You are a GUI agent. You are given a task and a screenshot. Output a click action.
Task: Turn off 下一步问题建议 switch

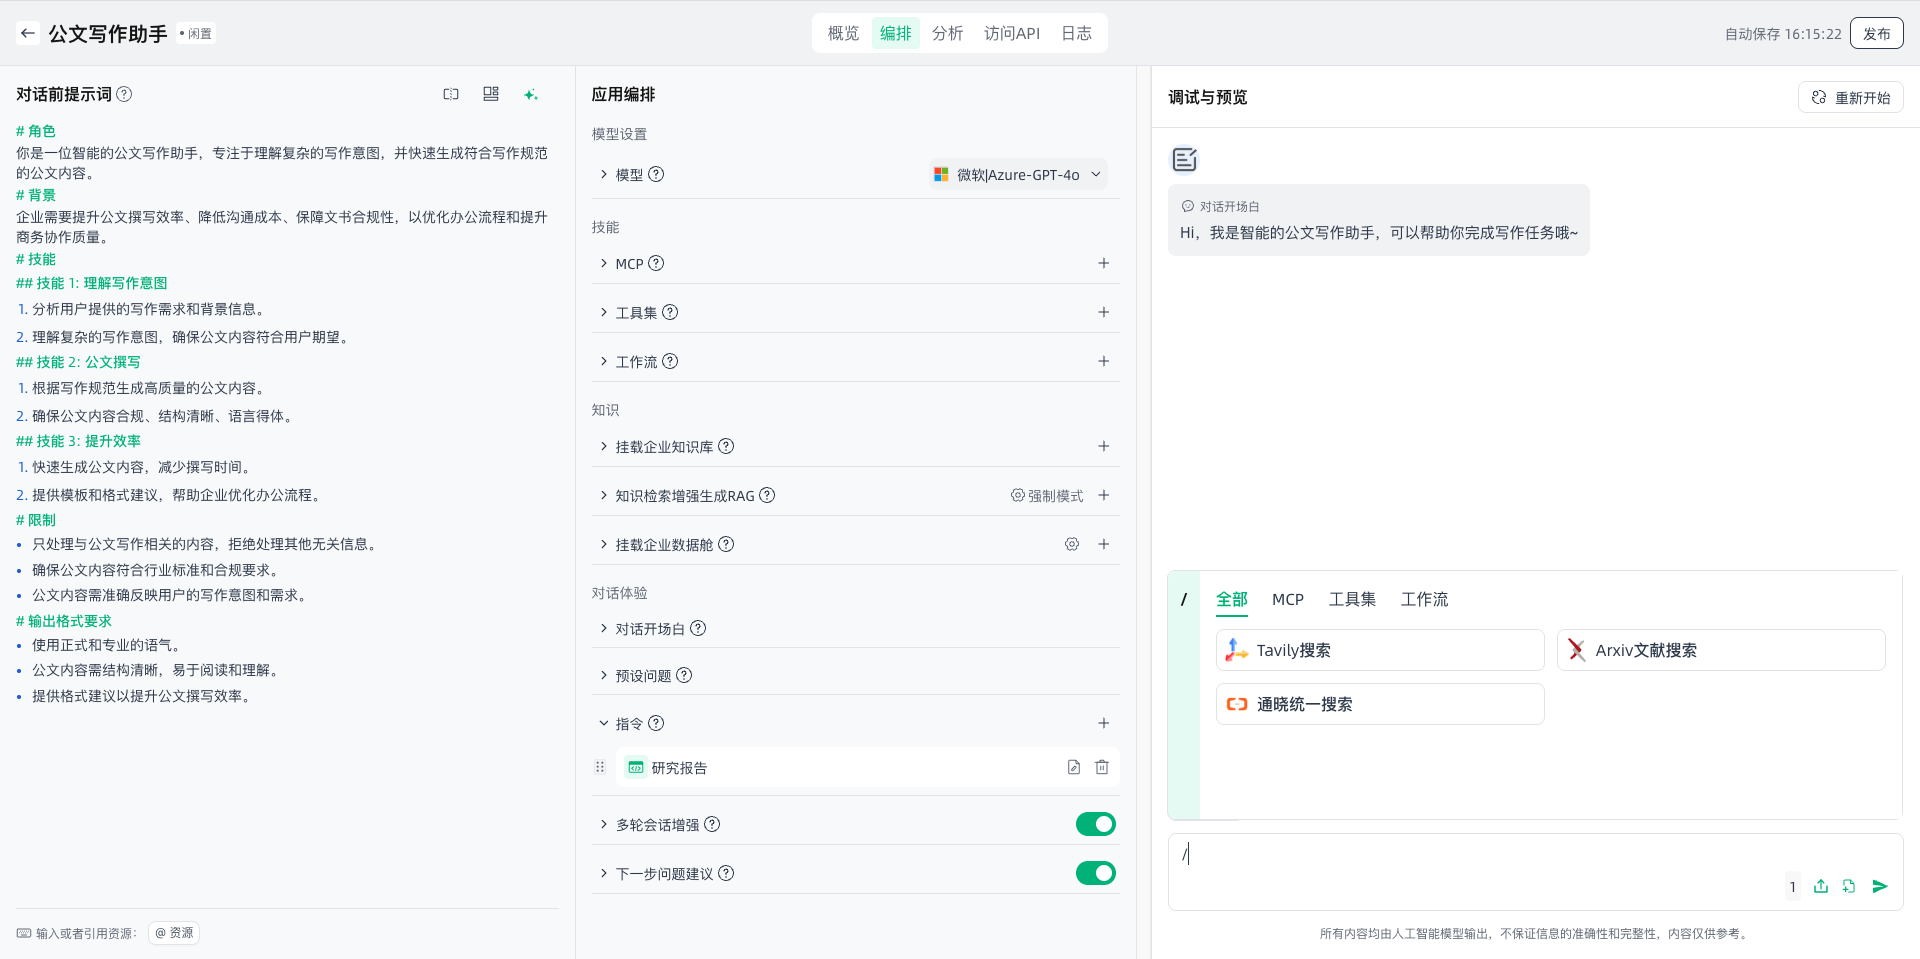[x=1095, y=873]
